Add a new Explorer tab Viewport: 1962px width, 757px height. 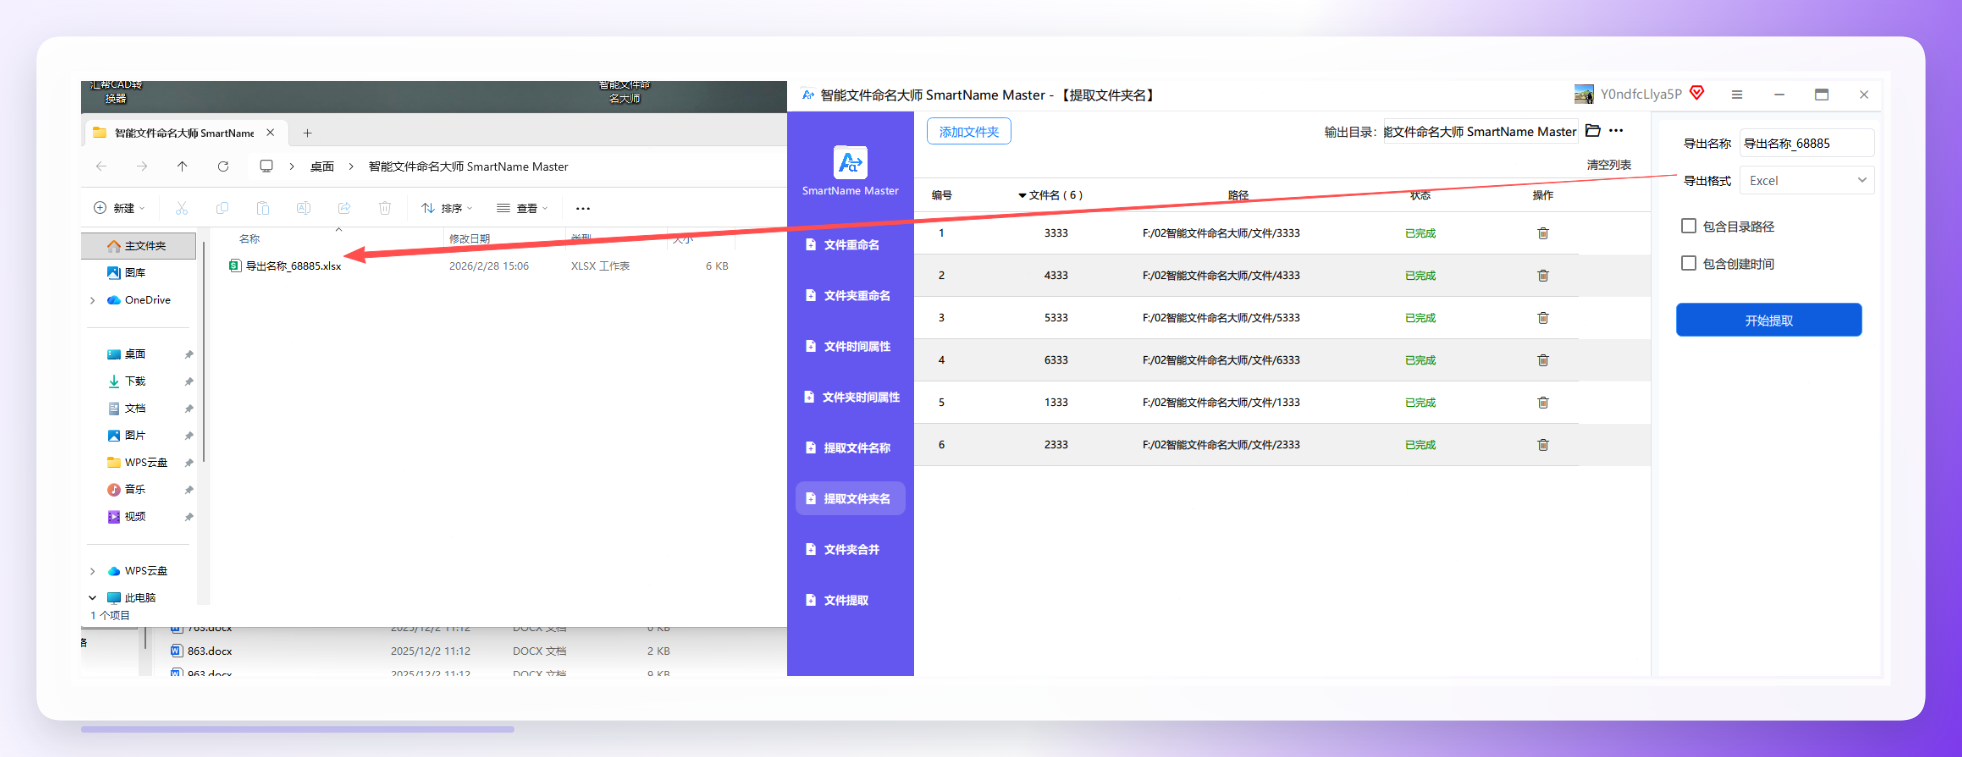pos(307,133)
